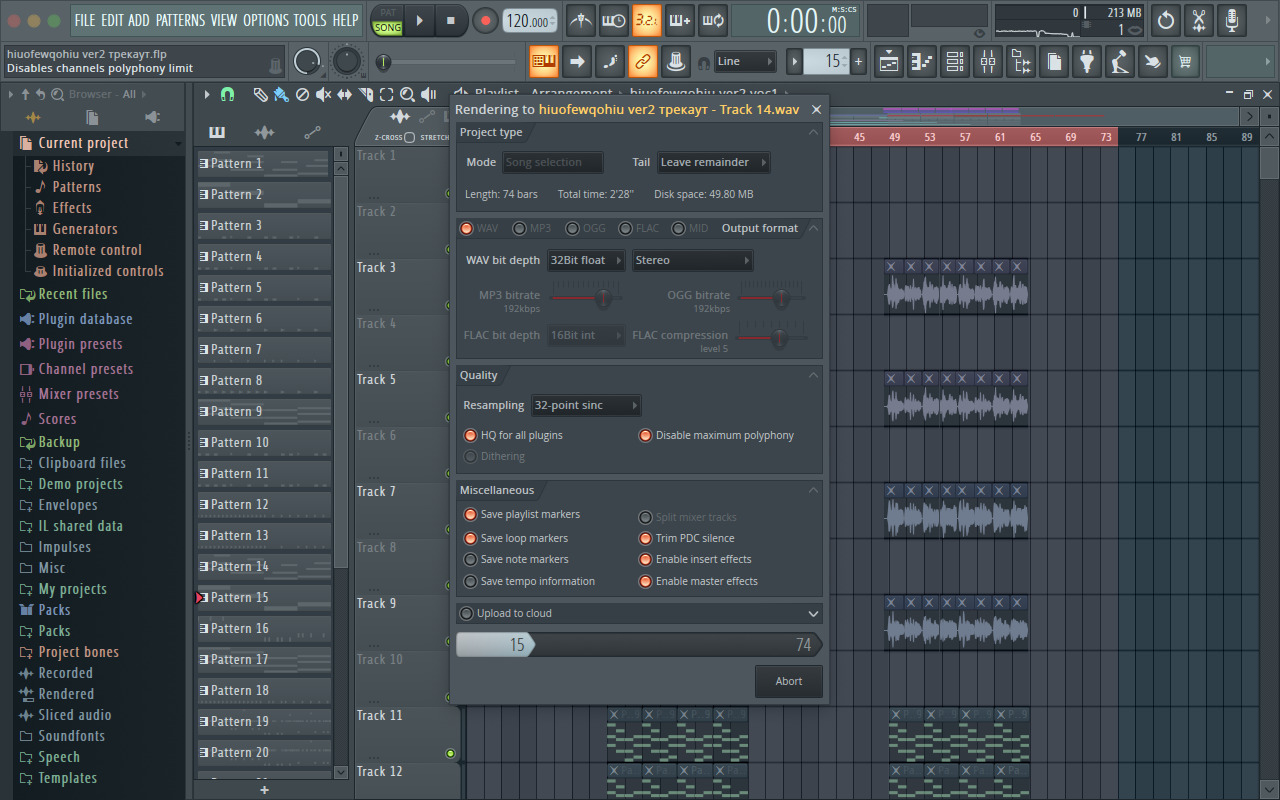Viewport: 1280px width, 800px height.
Task: Open the Resampling 32-point sinc dropdown
Action: (586, 406)
